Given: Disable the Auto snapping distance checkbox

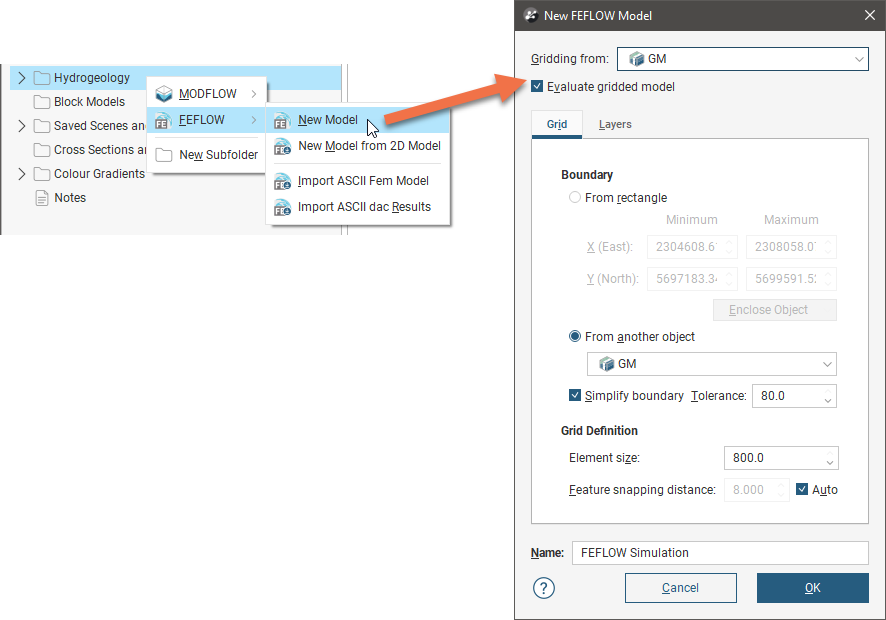Looking at the screenshot, I should (x=802, y=490).
